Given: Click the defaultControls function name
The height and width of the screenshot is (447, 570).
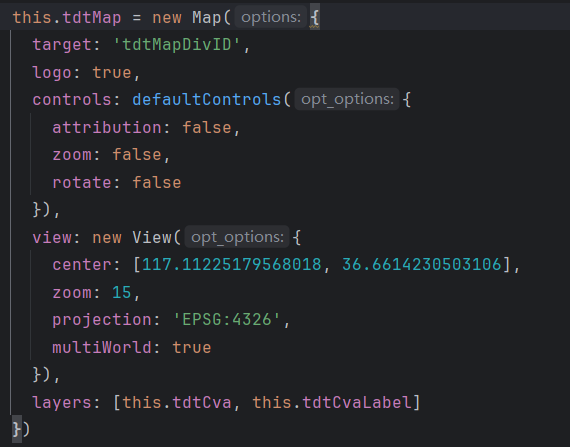Looking at the screenshot, I should click(x=206, y=100).
